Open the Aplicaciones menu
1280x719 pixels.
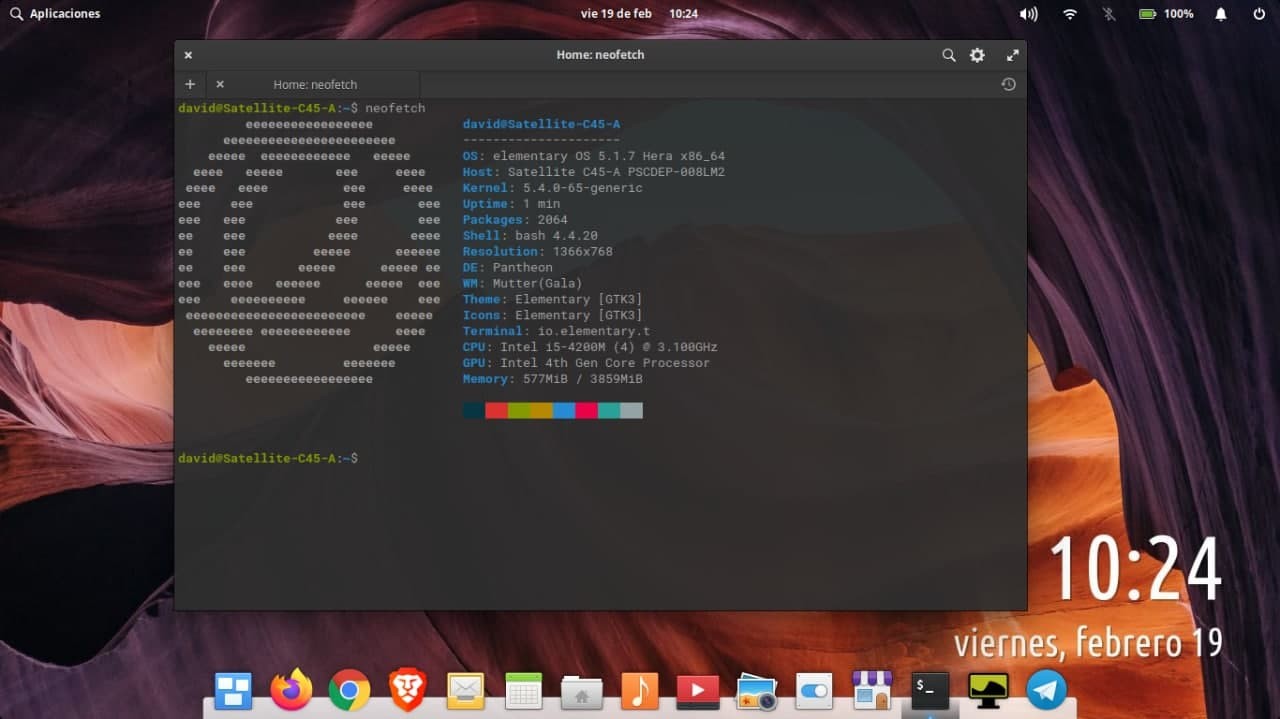tap(55, 14)
